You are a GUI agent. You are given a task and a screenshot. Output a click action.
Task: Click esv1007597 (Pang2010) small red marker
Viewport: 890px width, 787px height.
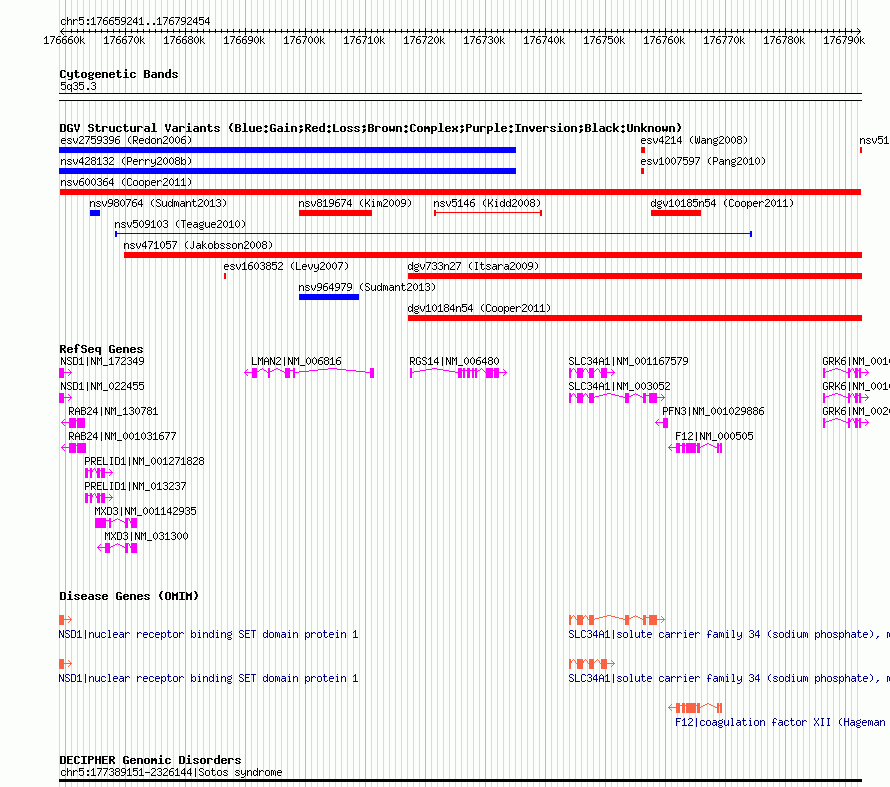(643, 171)
